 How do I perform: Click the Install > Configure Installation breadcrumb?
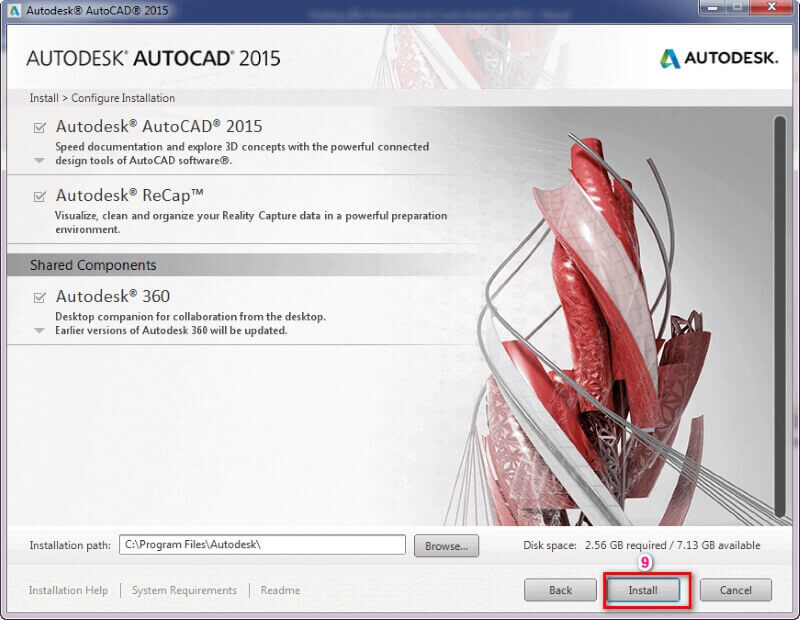(102, 98)
